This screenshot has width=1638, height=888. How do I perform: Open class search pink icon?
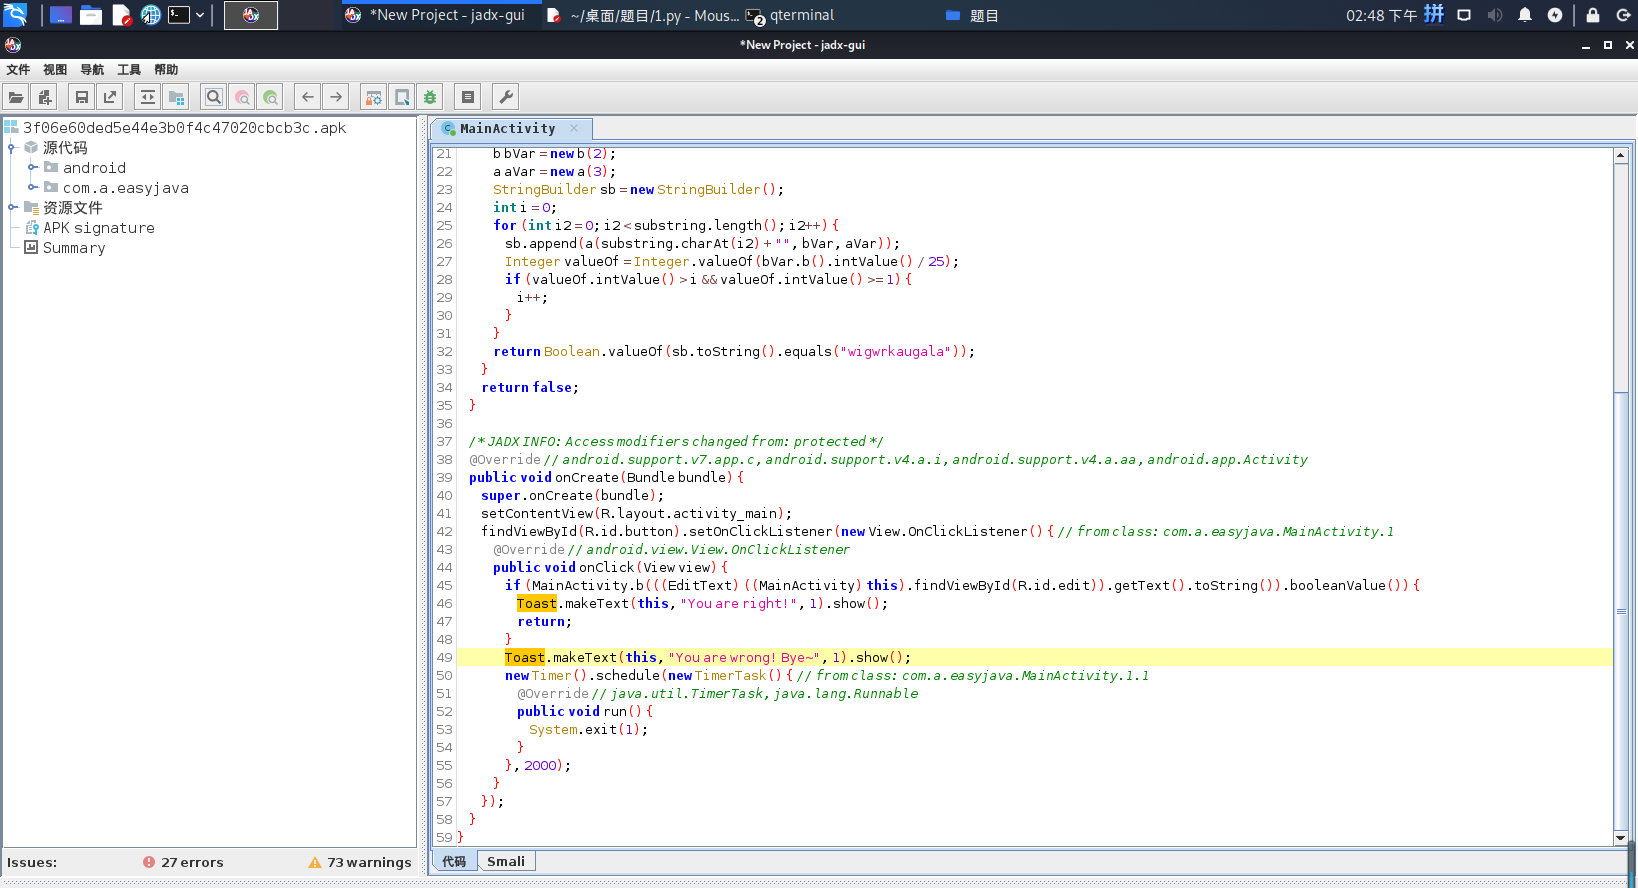(x=242, y=97)
